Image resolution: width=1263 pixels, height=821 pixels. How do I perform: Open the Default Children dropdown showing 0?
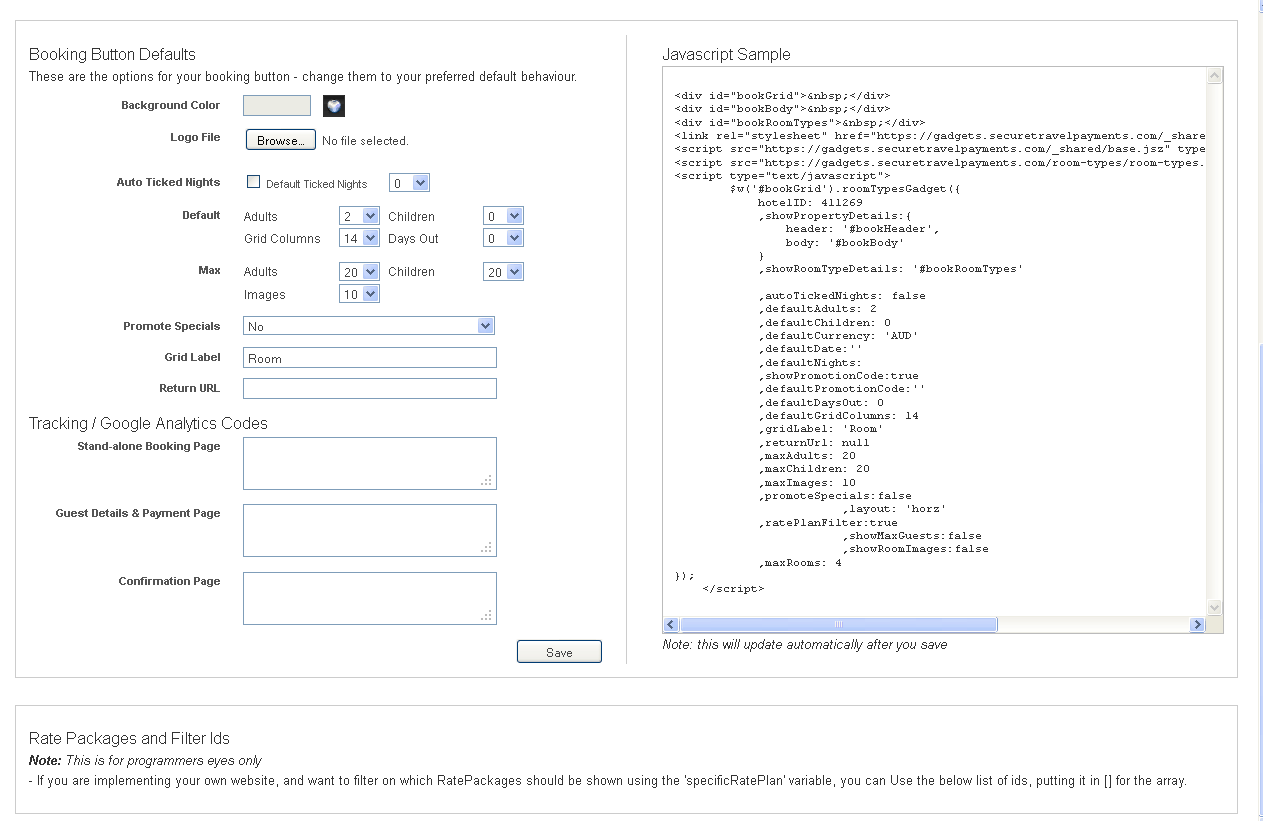[x=503, y=216]
